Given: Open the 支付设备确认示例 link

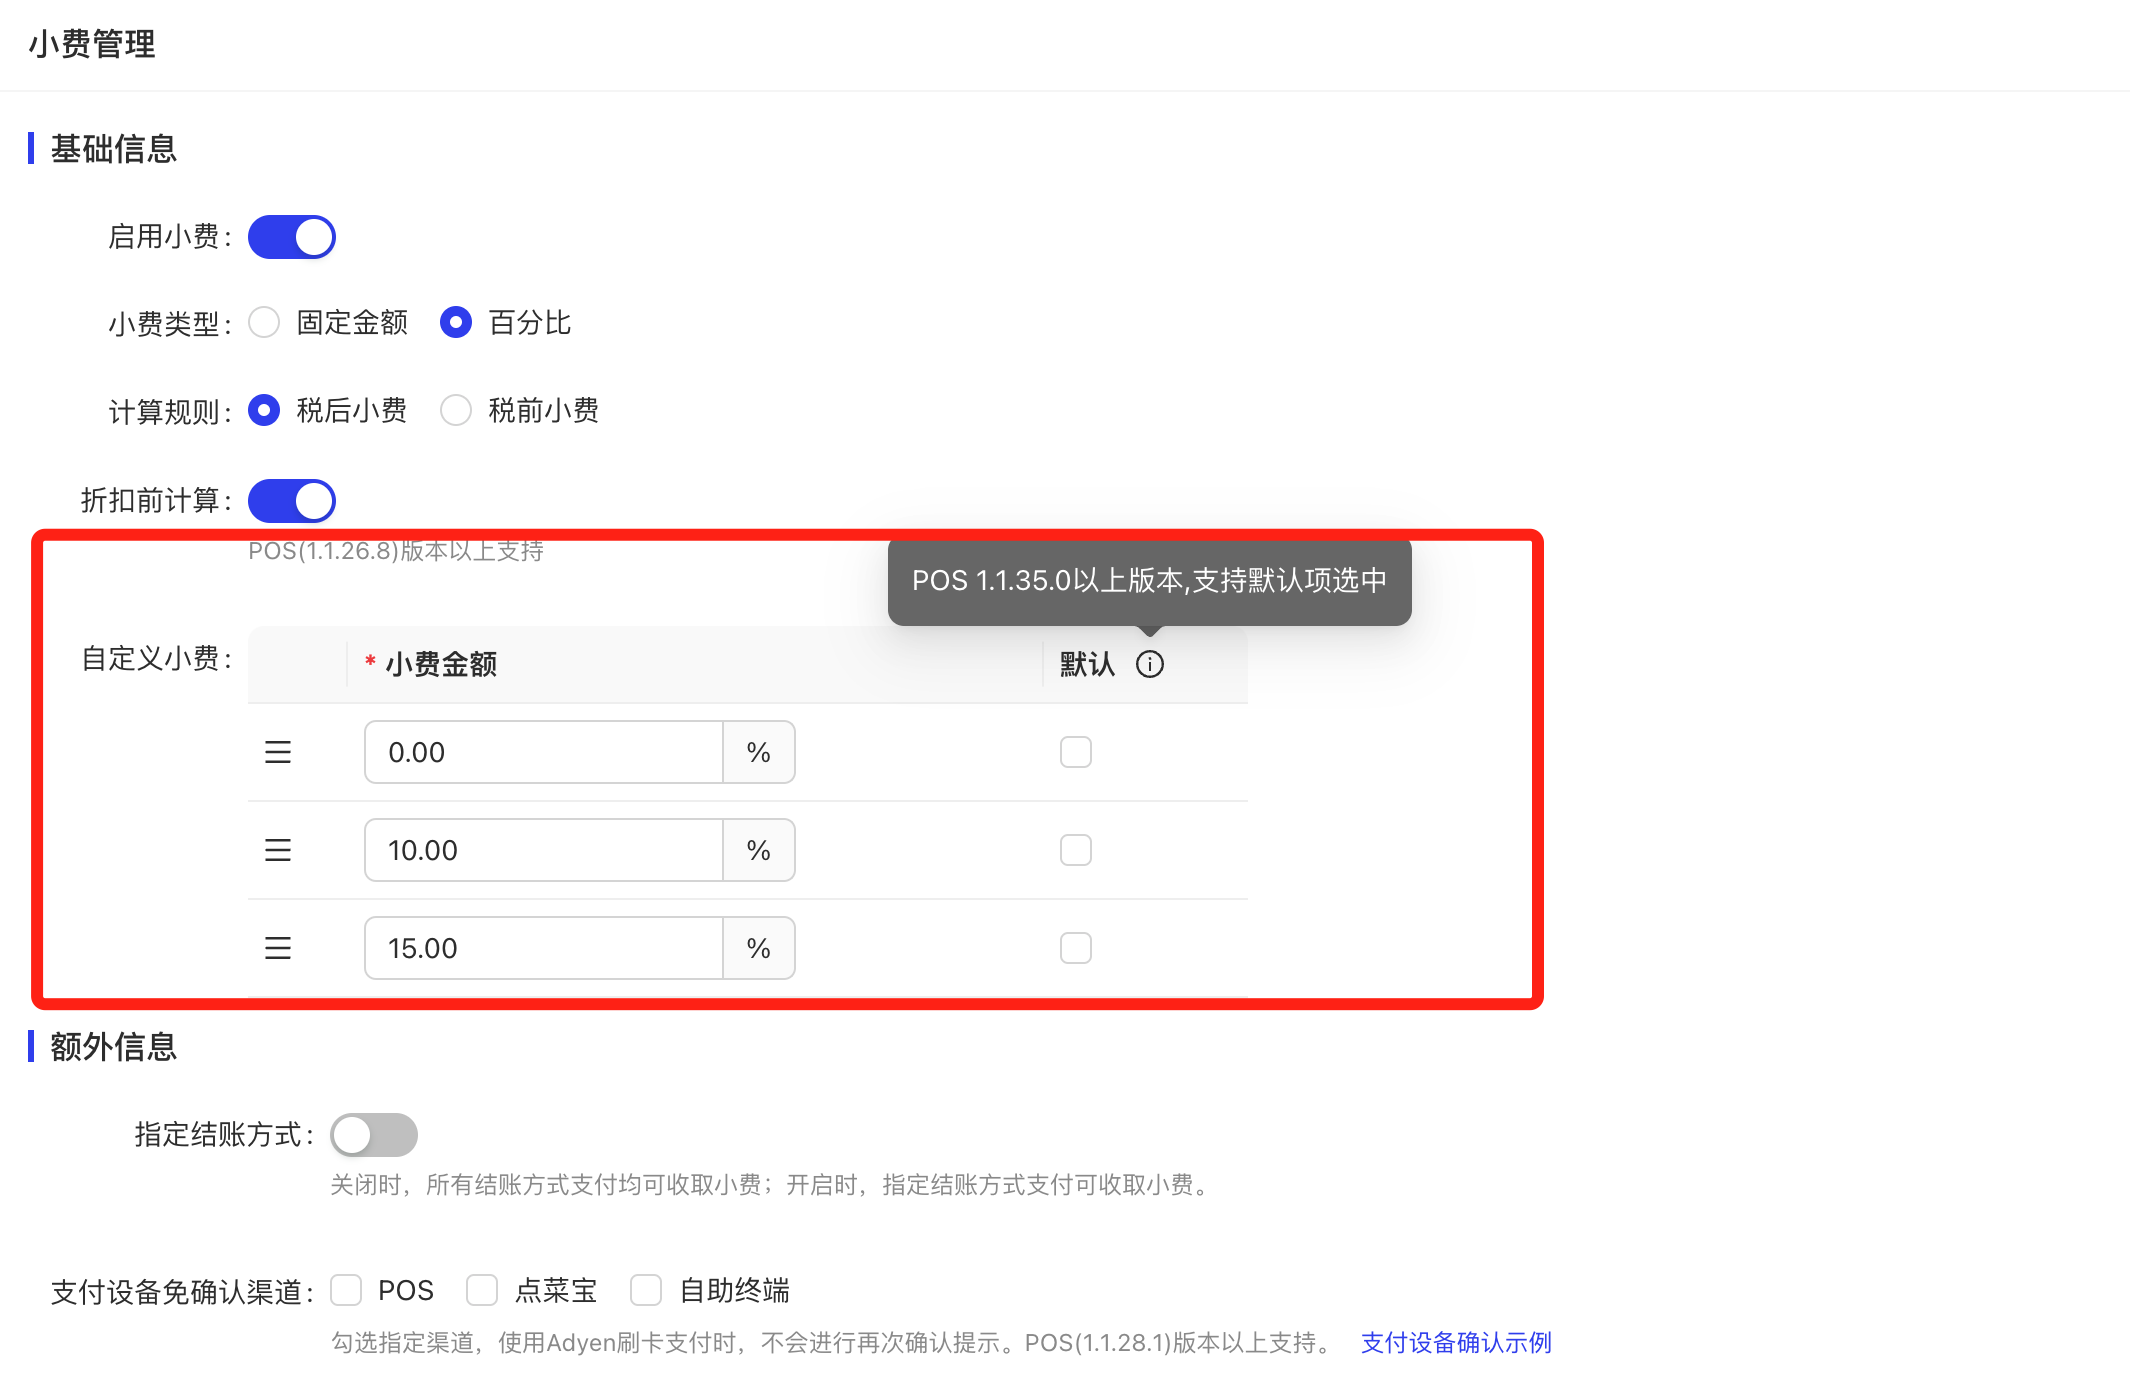Looking at the screenshot, I should (1456, 1342).
